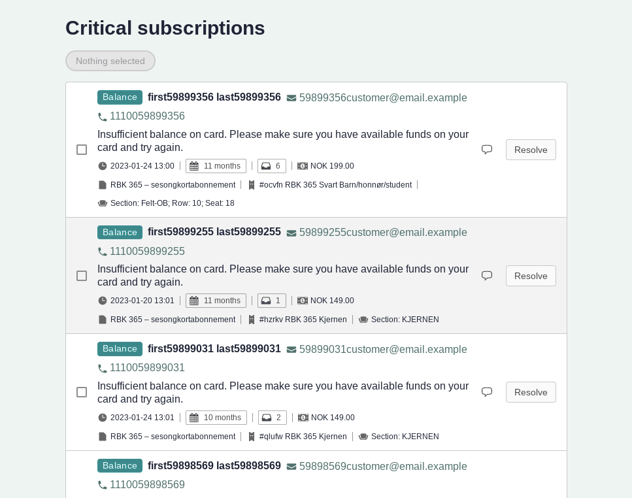Click 10 months badge on third subscription
The width and height of the screenshot is (632, 498).
coord(216,418)
